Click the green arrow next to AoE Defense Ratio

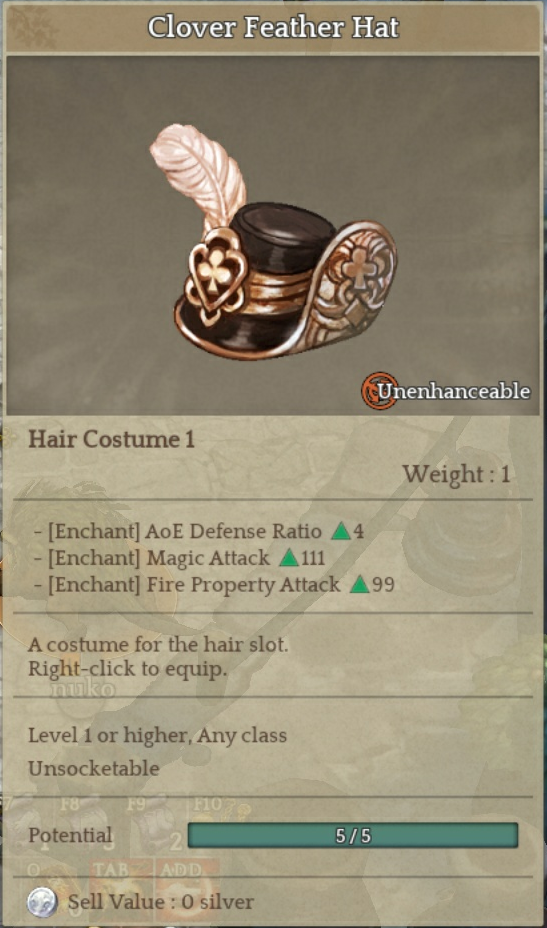pos(341,531)
